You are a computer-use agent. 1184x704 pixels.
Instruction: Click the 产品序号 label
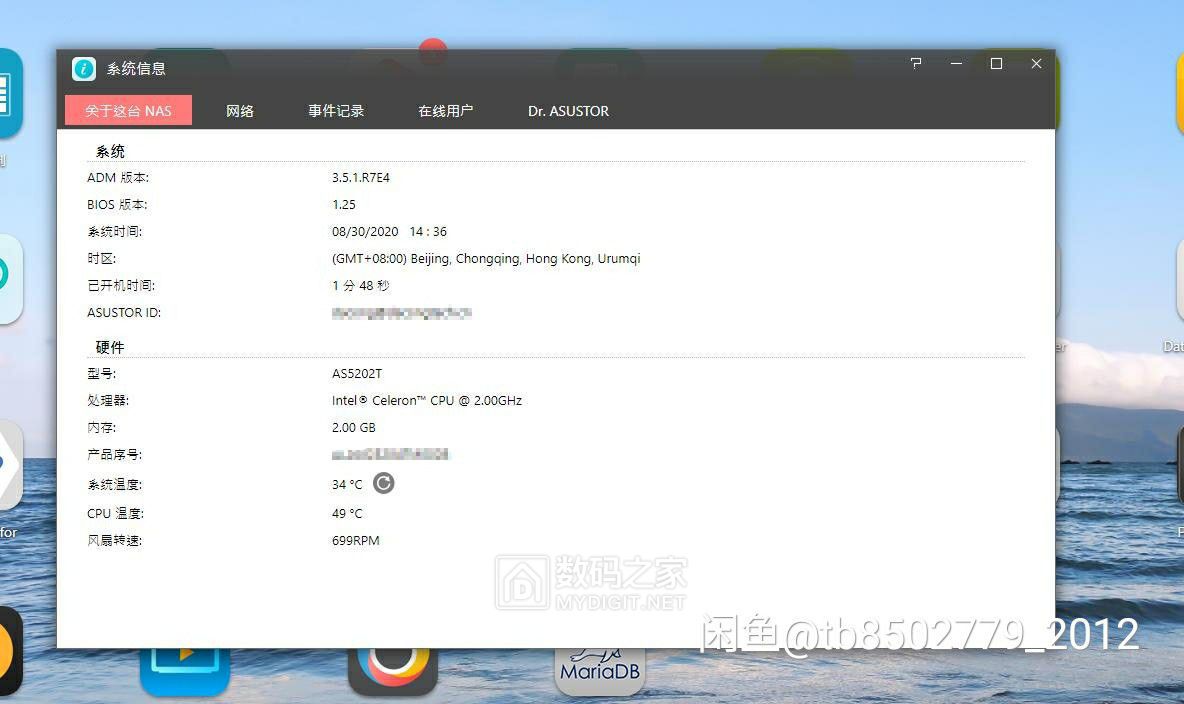pos(115,455)
